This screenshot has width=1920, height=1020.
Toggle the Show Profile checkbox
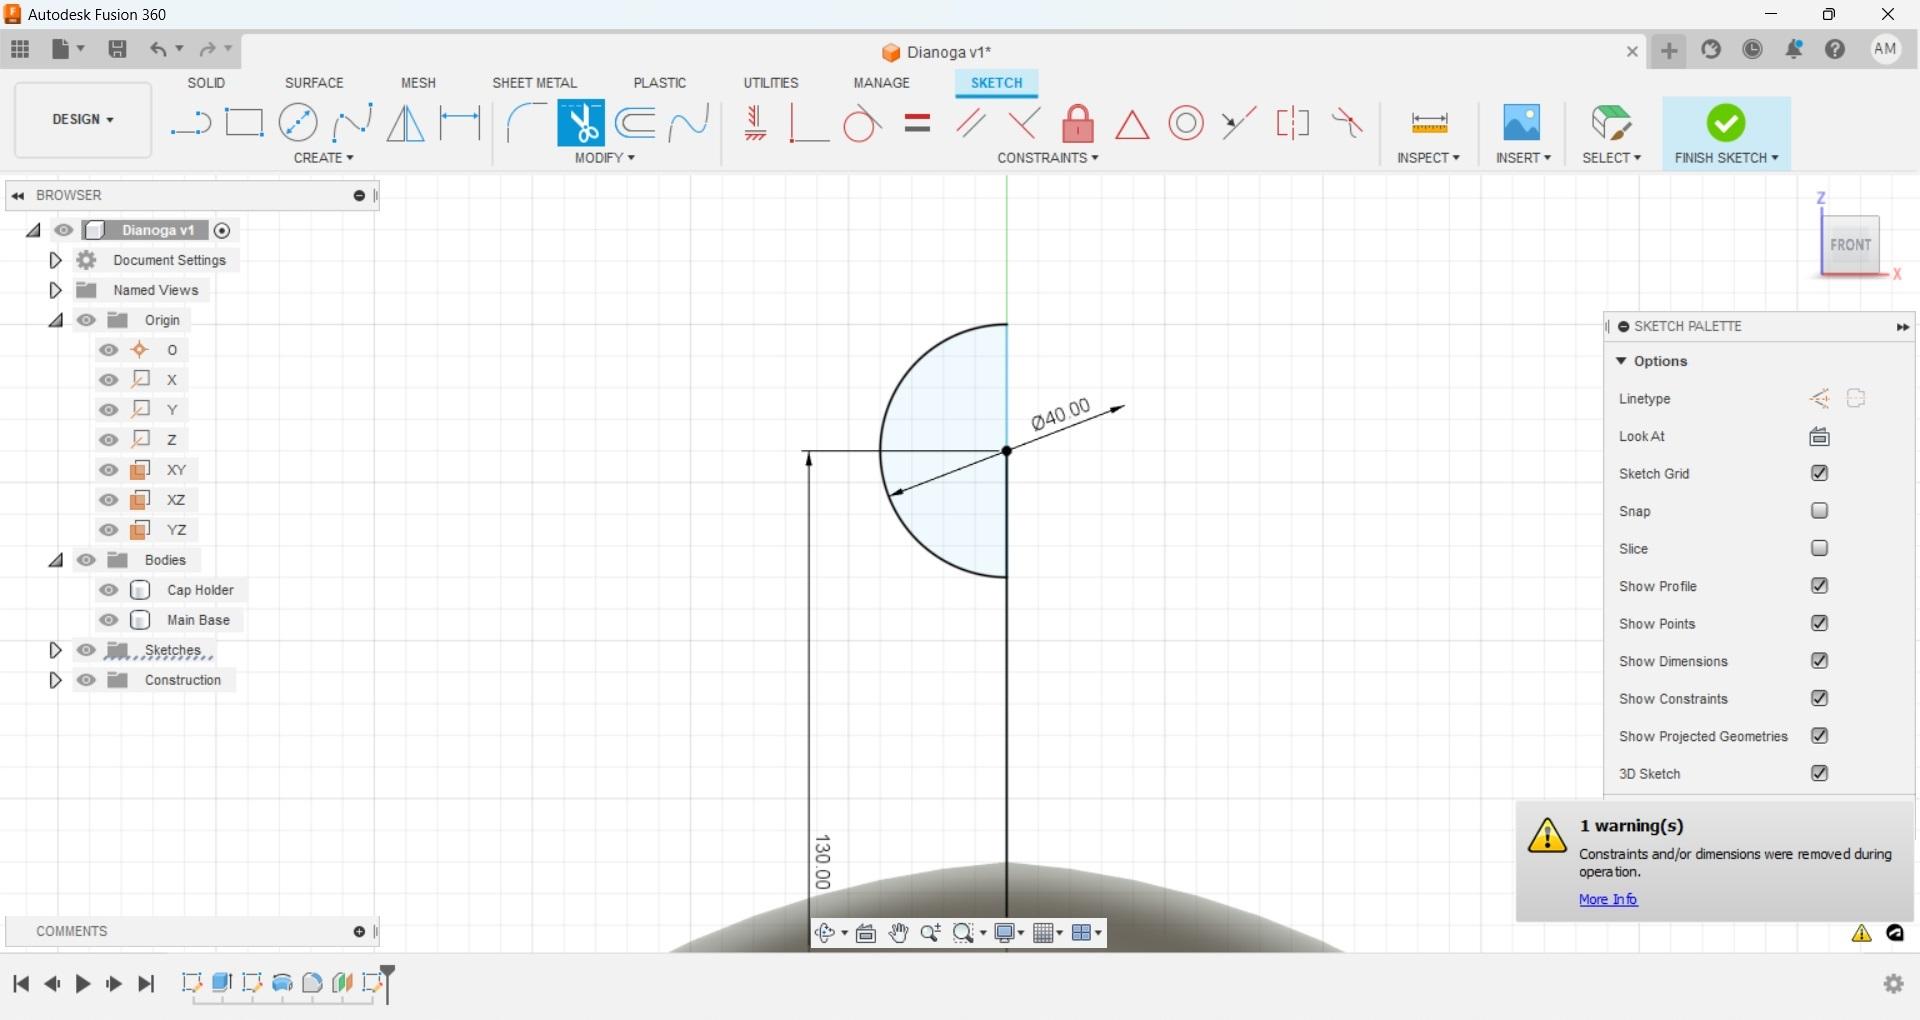1820,586
